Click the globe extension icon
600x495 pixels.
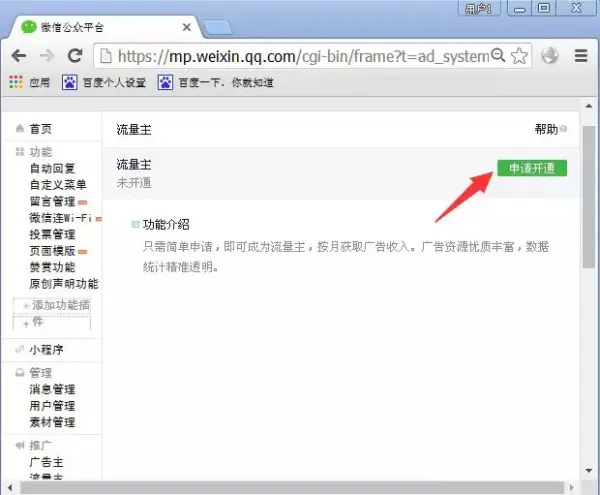(x=549, y=55)
